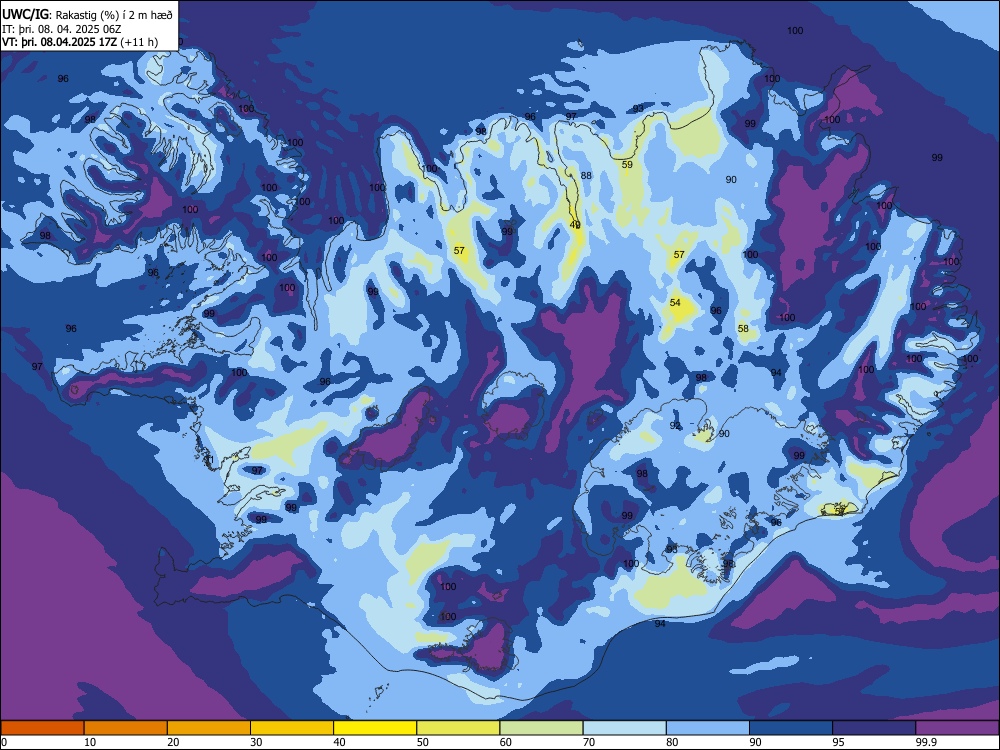1000x750 pixels.
Task: Click the 10–20% orange legend swatch
Action: [x=126, y=728]
